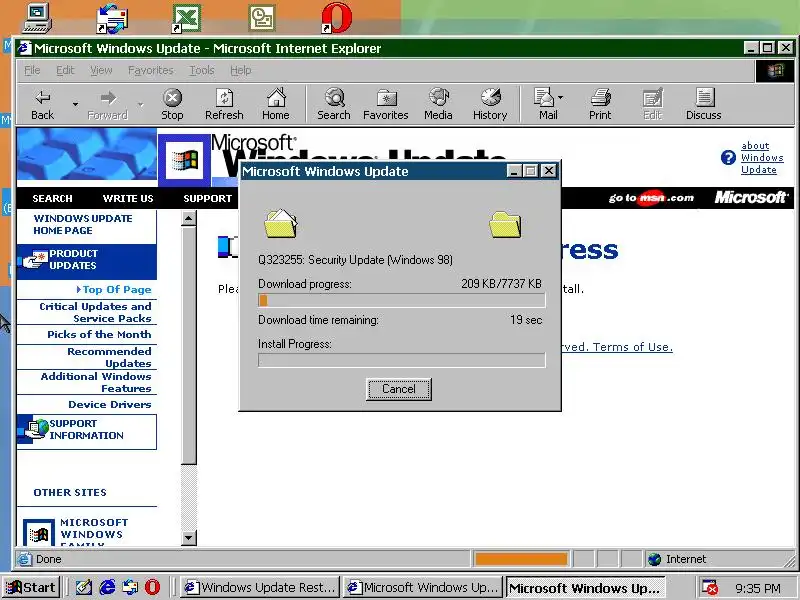Click the Edit toolbar button
Screen dimensions: 800x600
tap(653, 105)
